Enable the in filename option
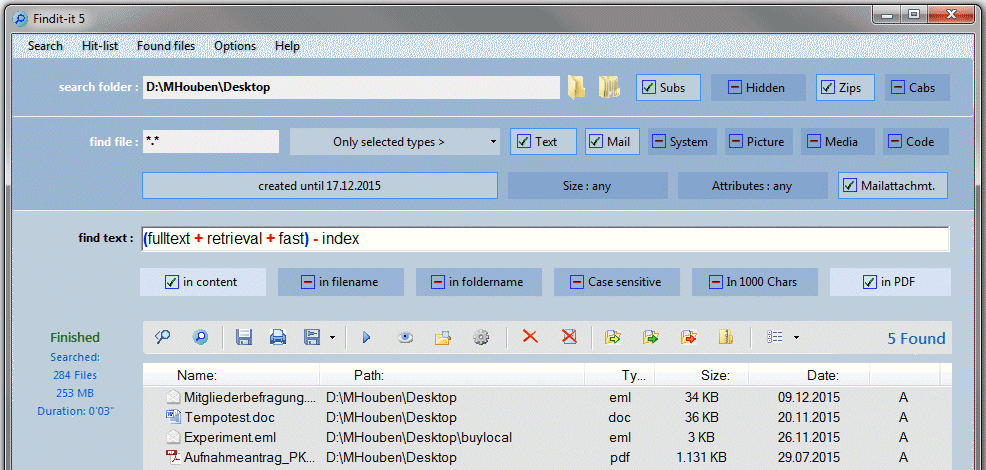Screen dimensions: 986x470 pos(340,282)
